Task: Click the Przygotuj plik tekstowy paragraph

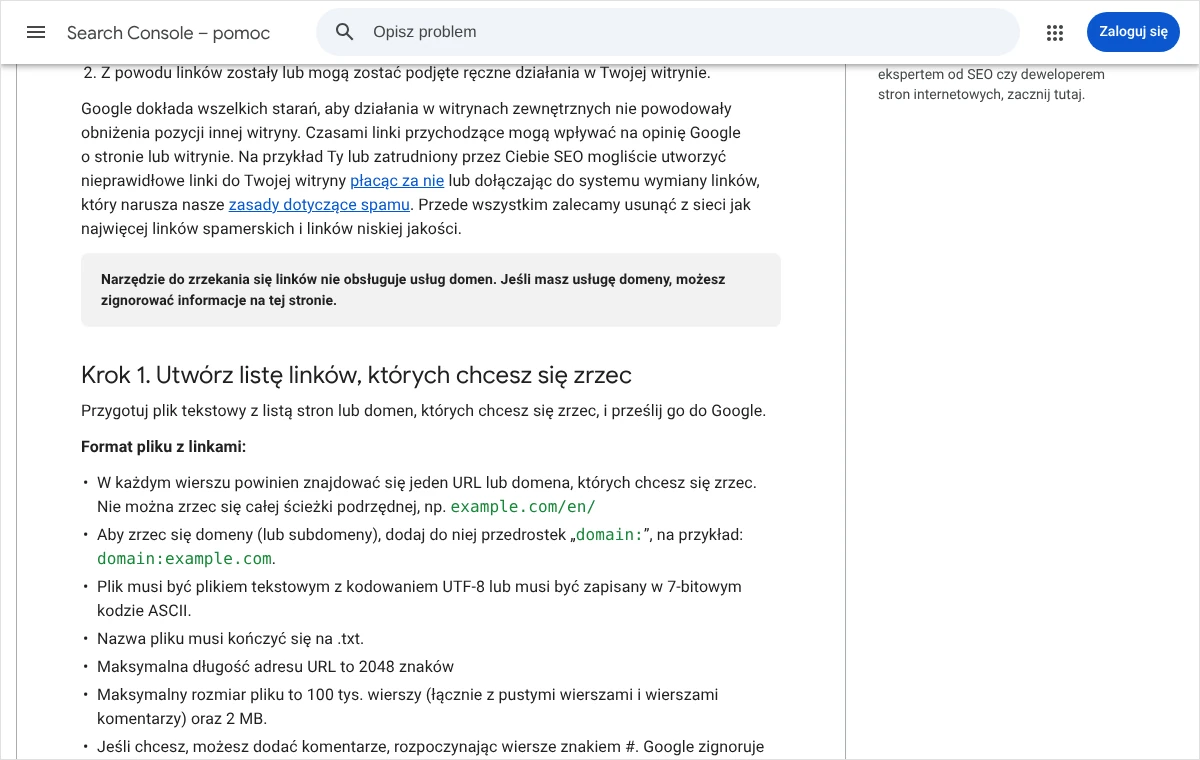Action: click(423, 411)
